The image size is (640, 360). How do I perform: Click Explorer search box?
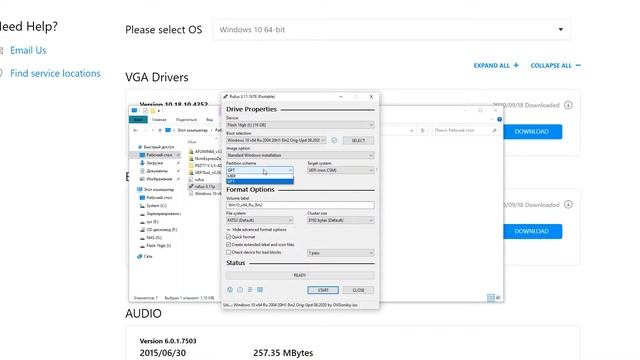click(x=465, y=130)
